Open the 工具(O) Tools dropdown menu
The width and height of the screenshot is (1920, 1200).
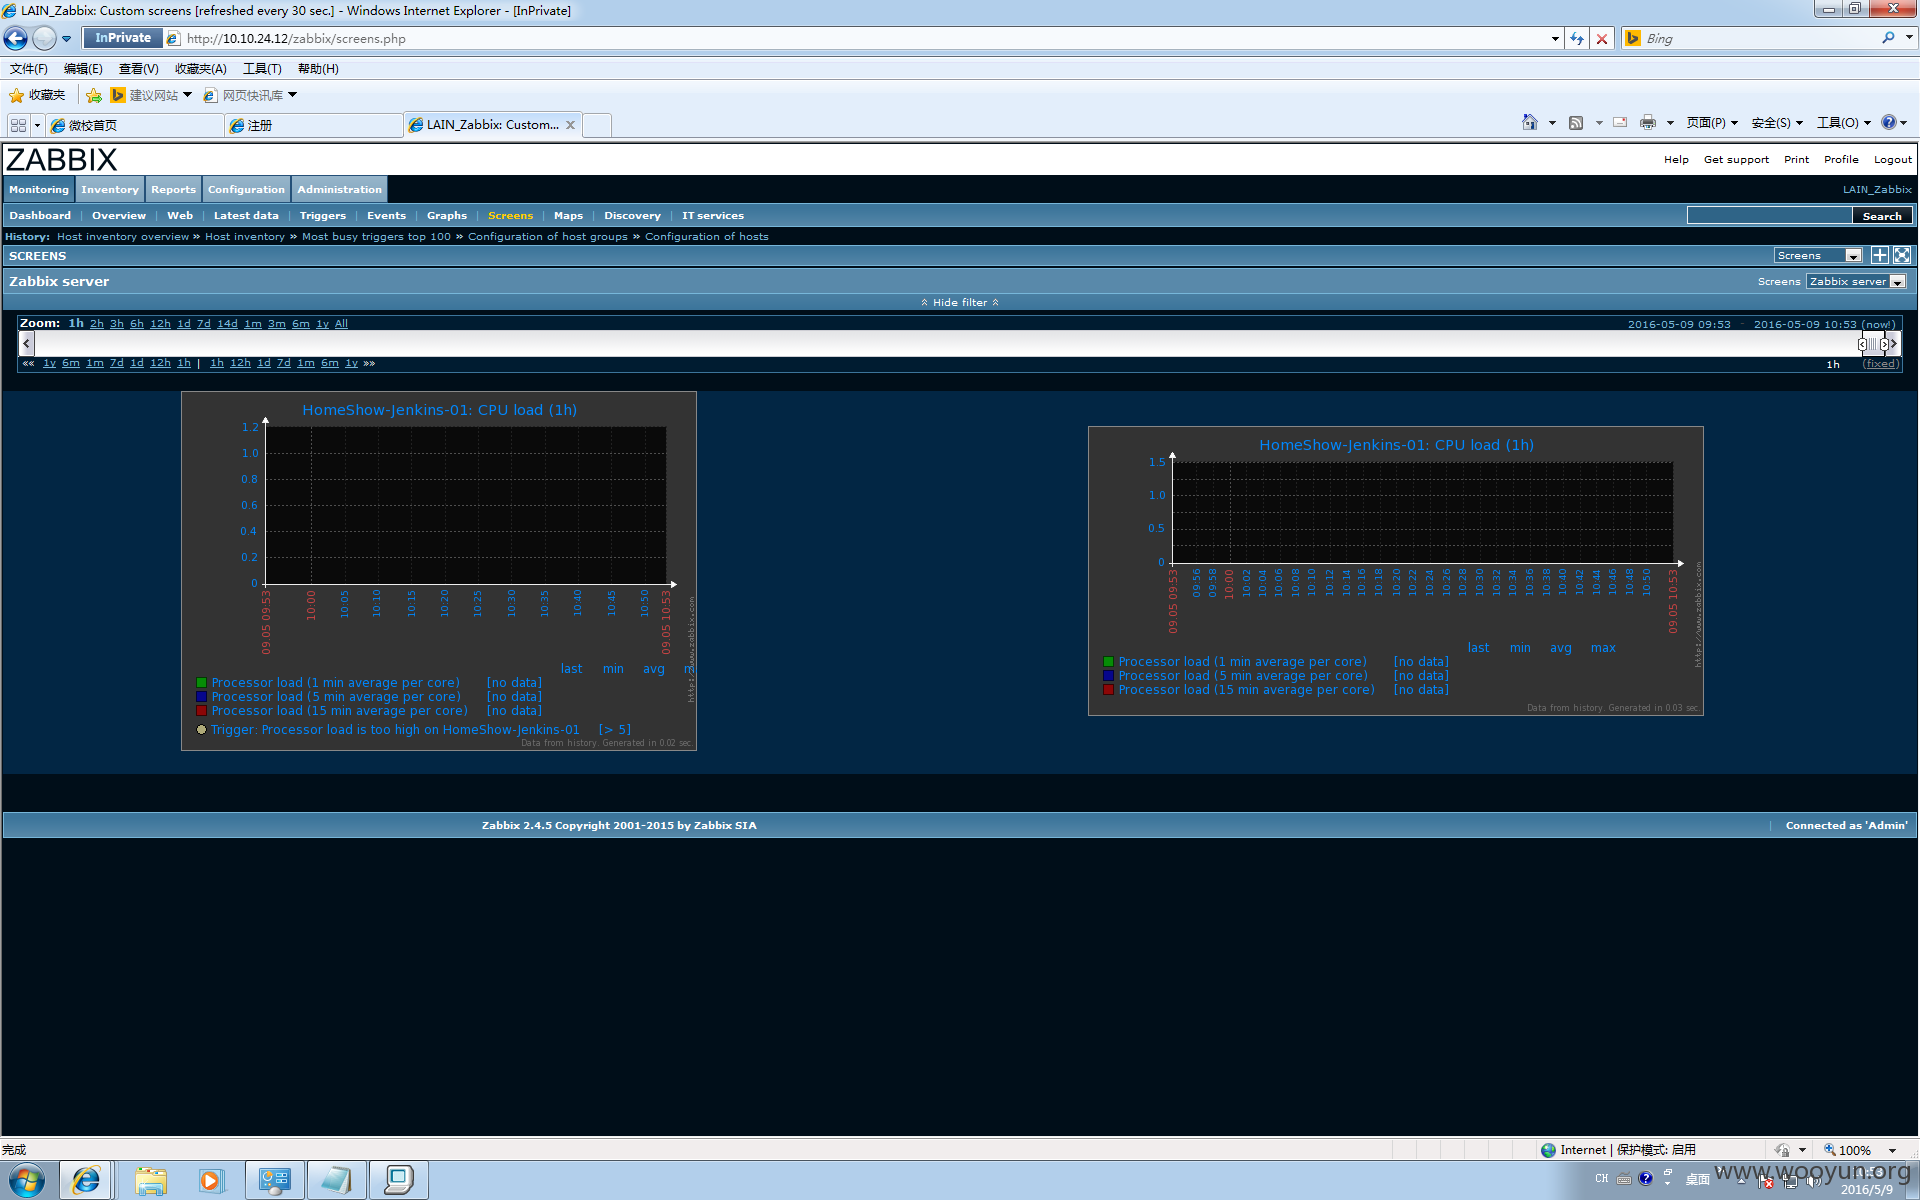coord(1844,122)
